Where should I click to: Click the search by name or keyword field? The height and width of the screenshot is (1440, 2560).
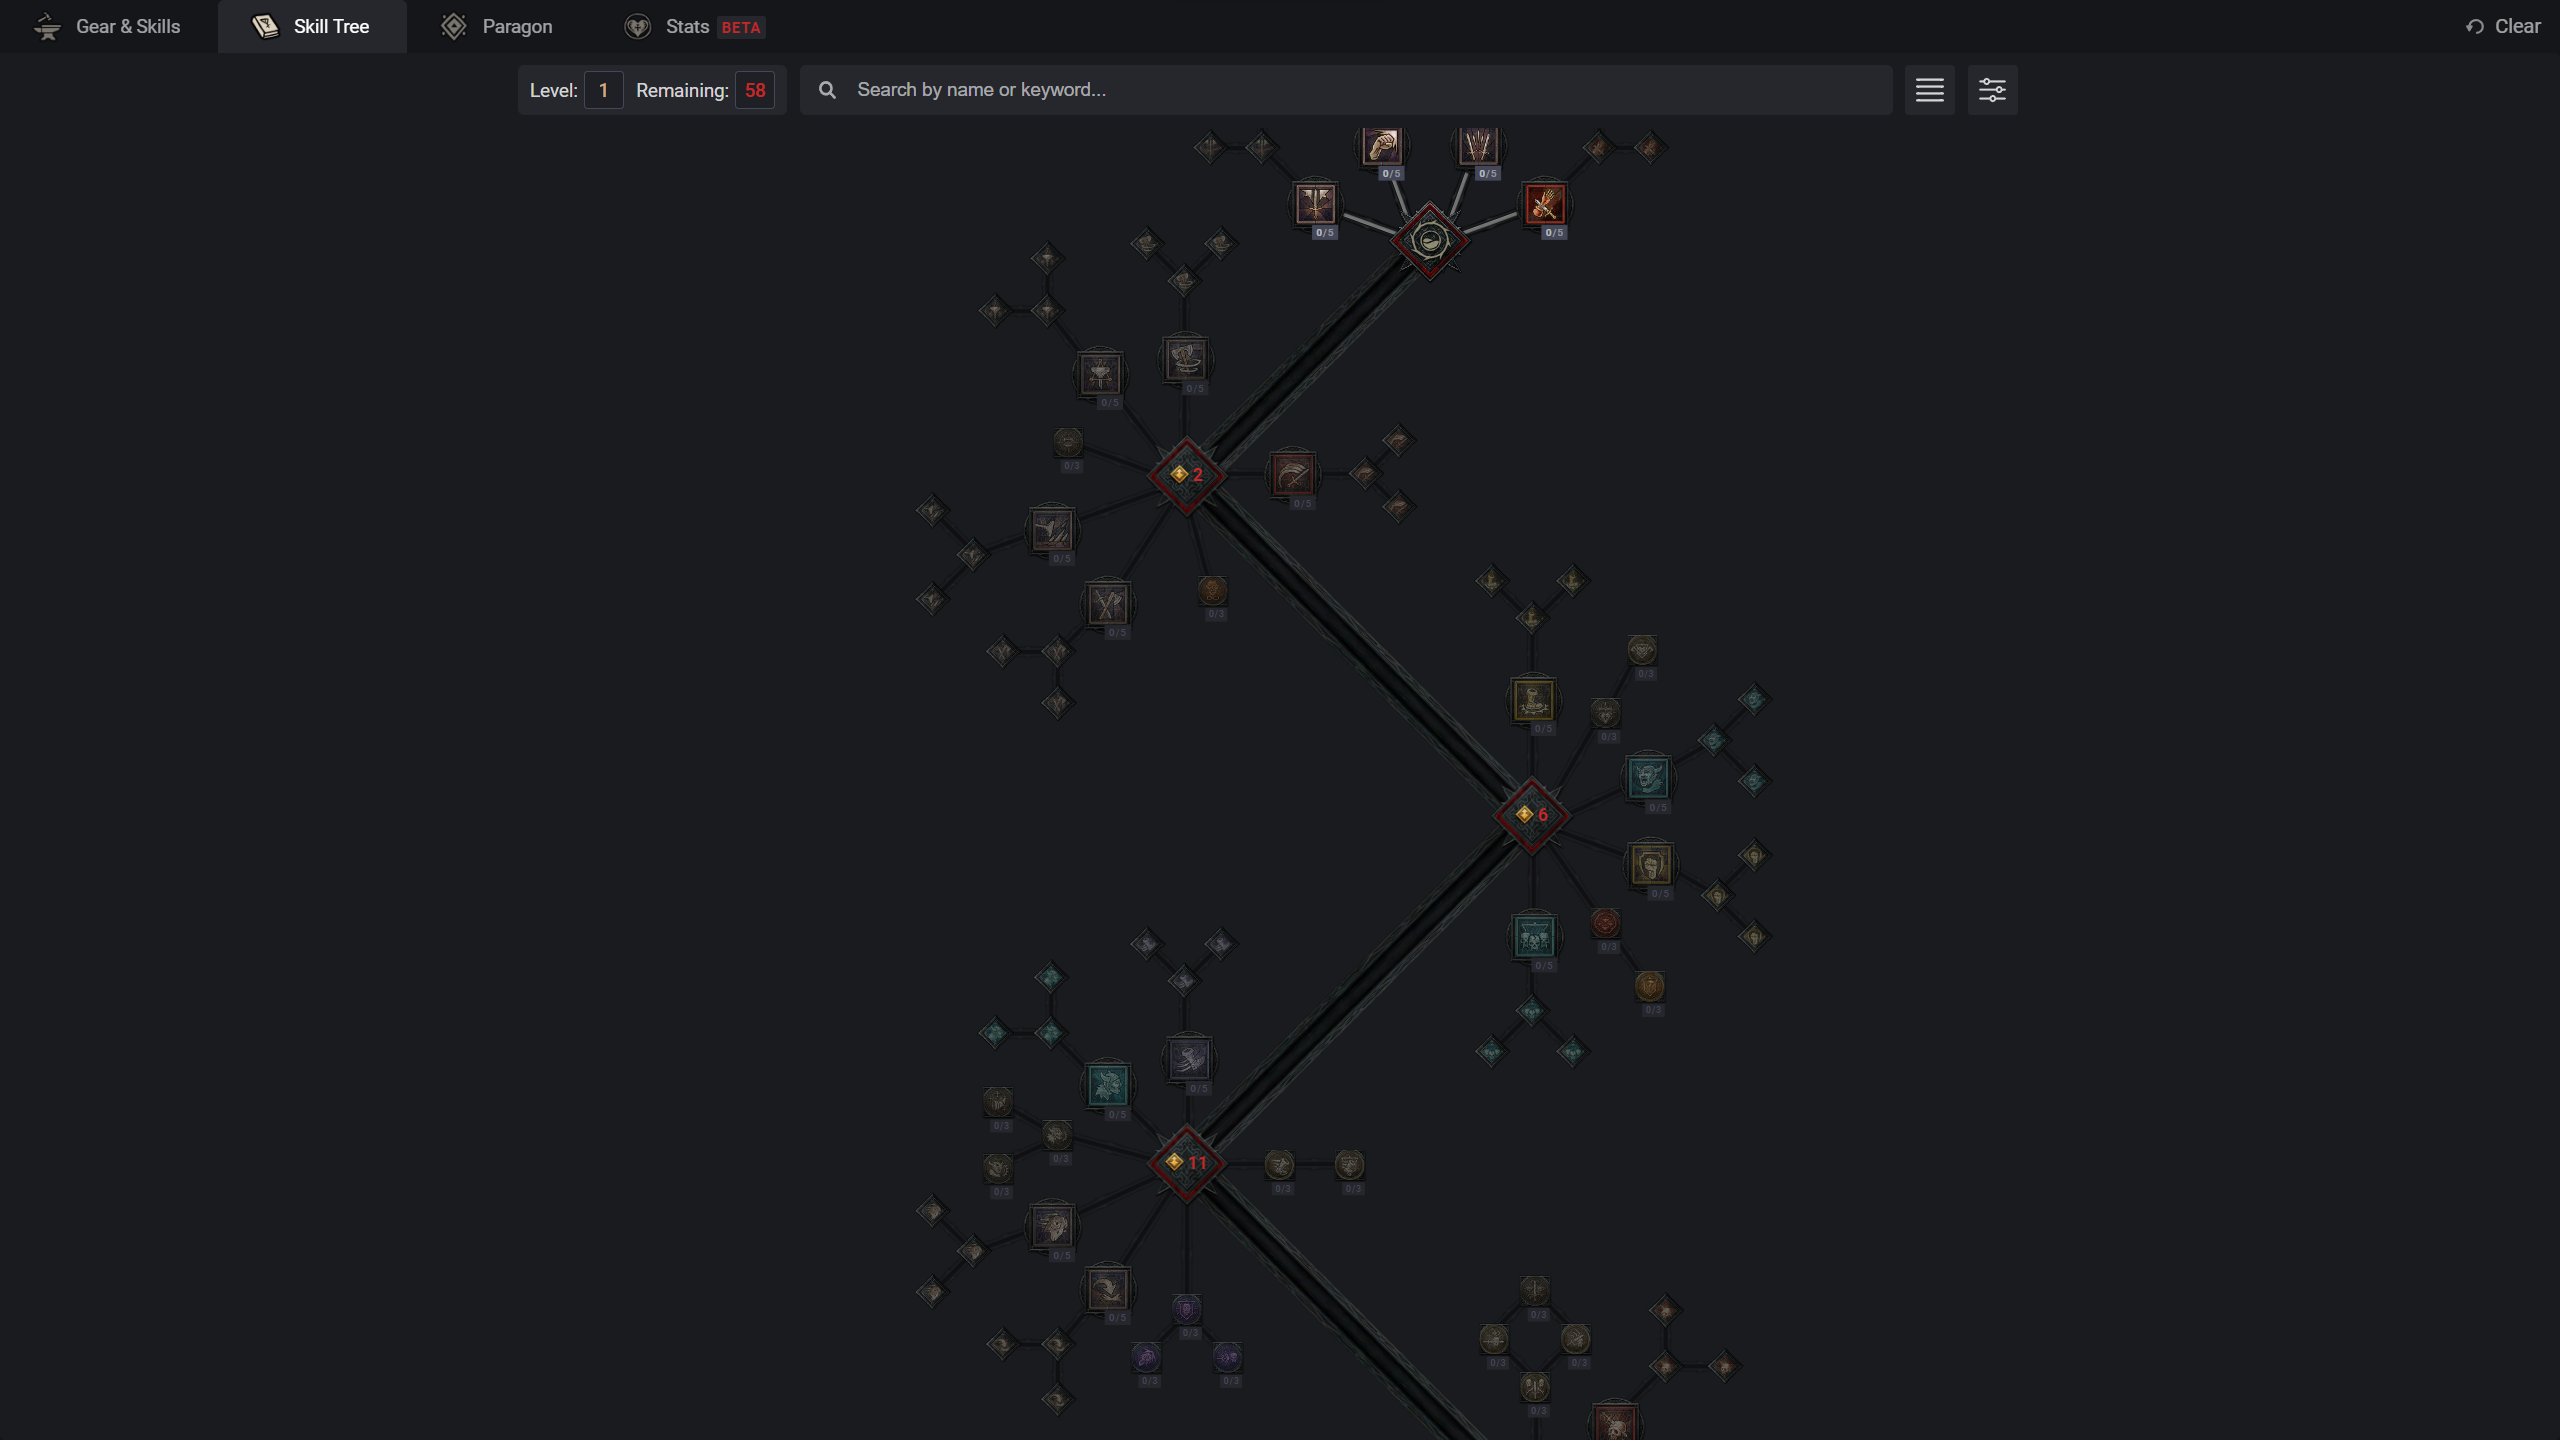(1346, 90)
